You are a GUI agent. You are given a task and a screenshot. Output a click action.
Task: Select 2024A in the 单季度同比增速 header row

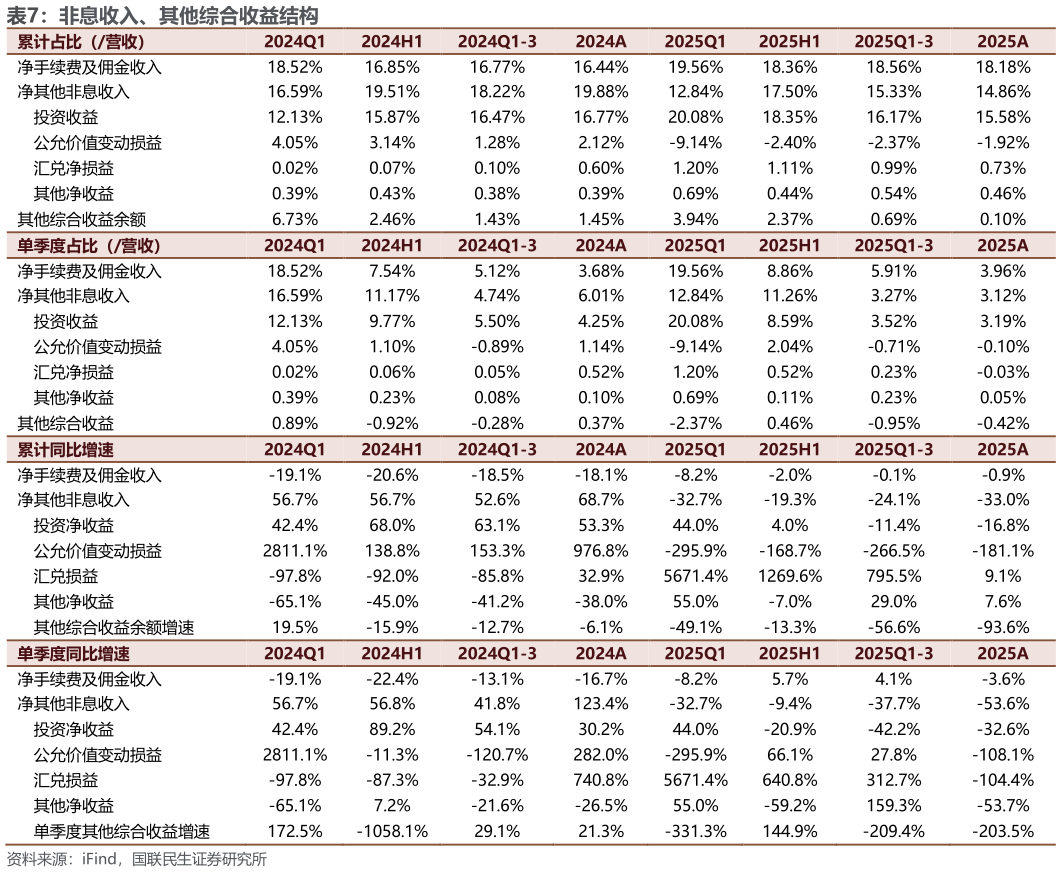point(600,654)
